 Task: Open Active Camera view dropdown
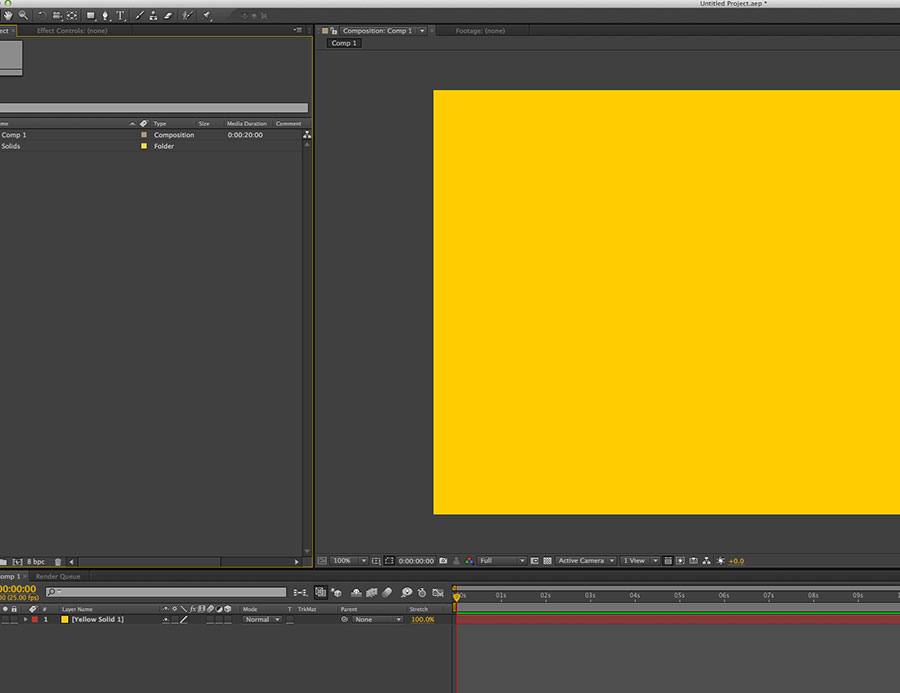[586, 561]
